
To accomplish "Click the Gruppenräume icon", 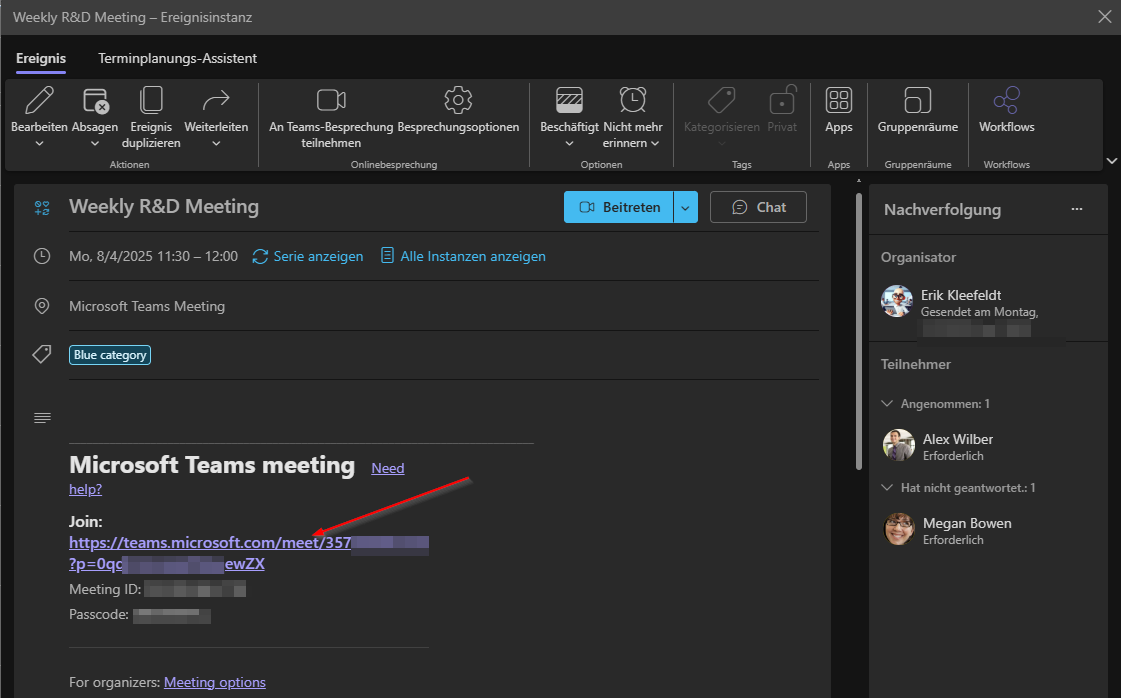I will 917,100.
